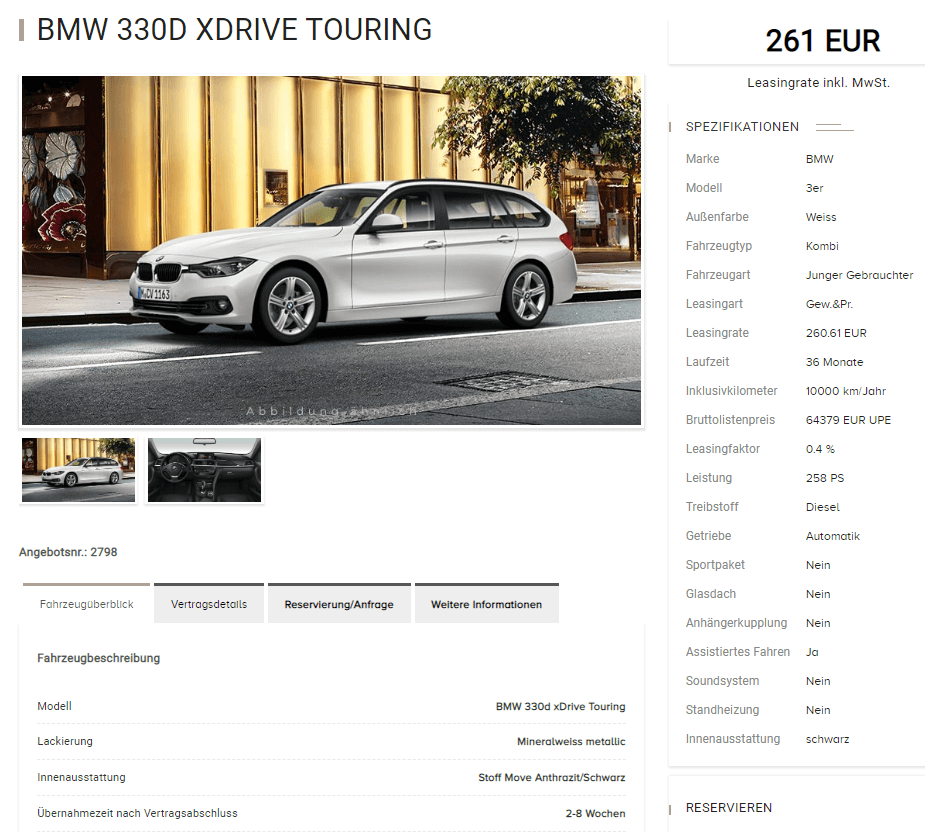925x832 pixels.
Task: Click the Assistiertes Fahren value 'Ja'
Action: click(x=812, y=652)
